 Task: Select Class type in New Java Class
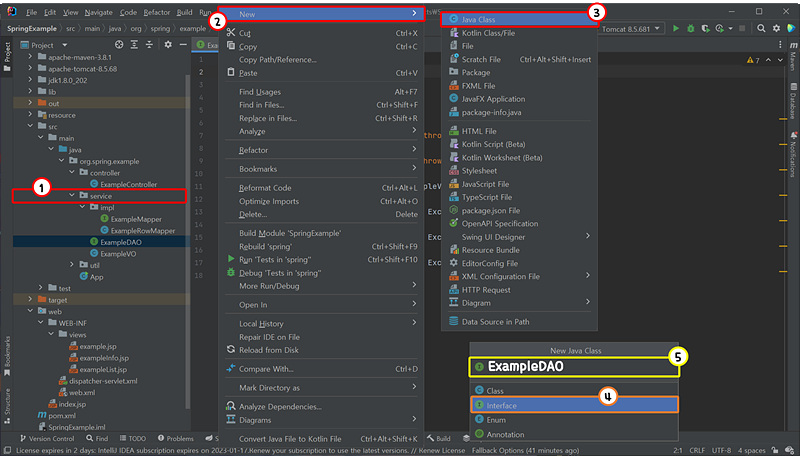pyautogui.click(x=574, y=391)
